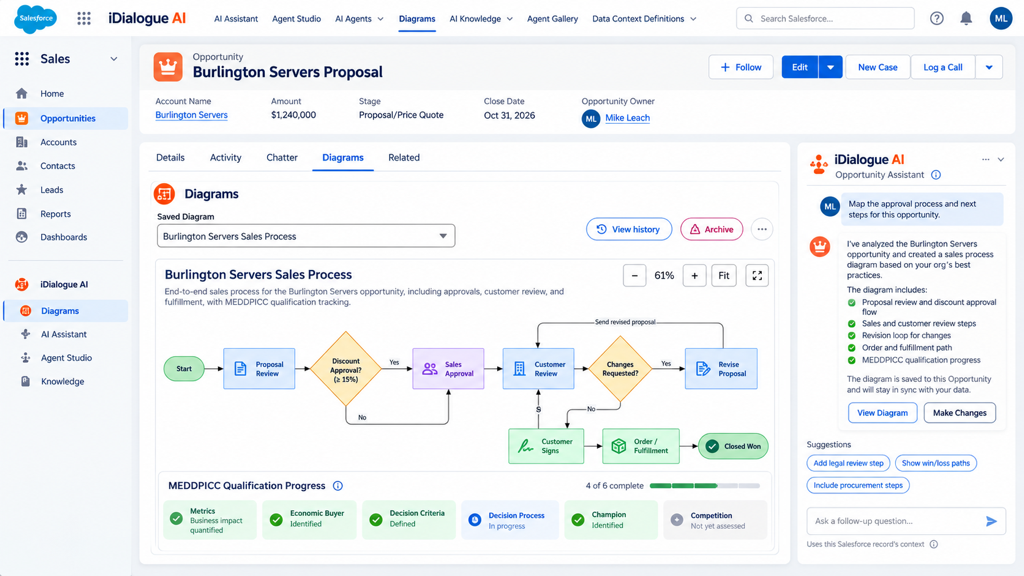
Task: Click the Economic Buyer qualification card
Action: pyautogui.click(x=310, y=520)
